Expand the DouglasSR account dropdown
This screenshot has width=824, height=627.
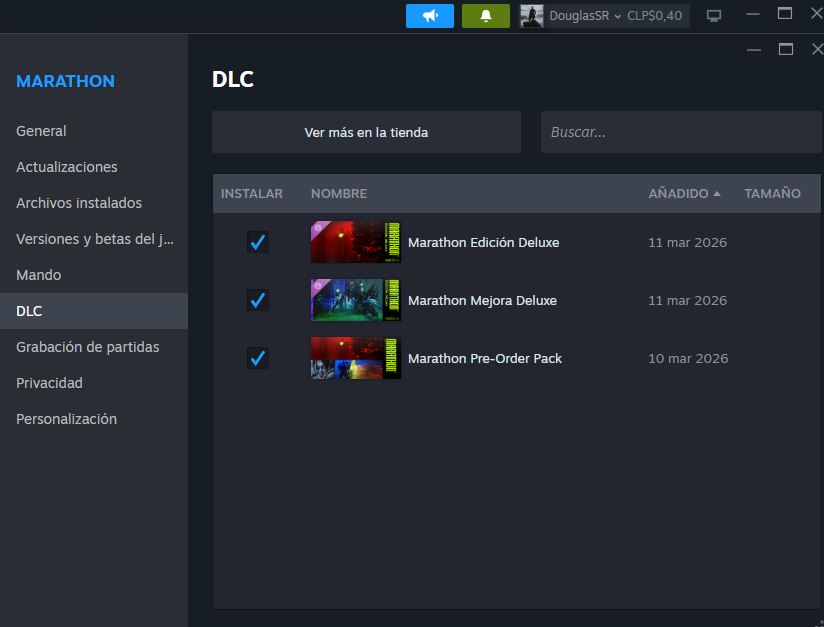coord(617,16)
